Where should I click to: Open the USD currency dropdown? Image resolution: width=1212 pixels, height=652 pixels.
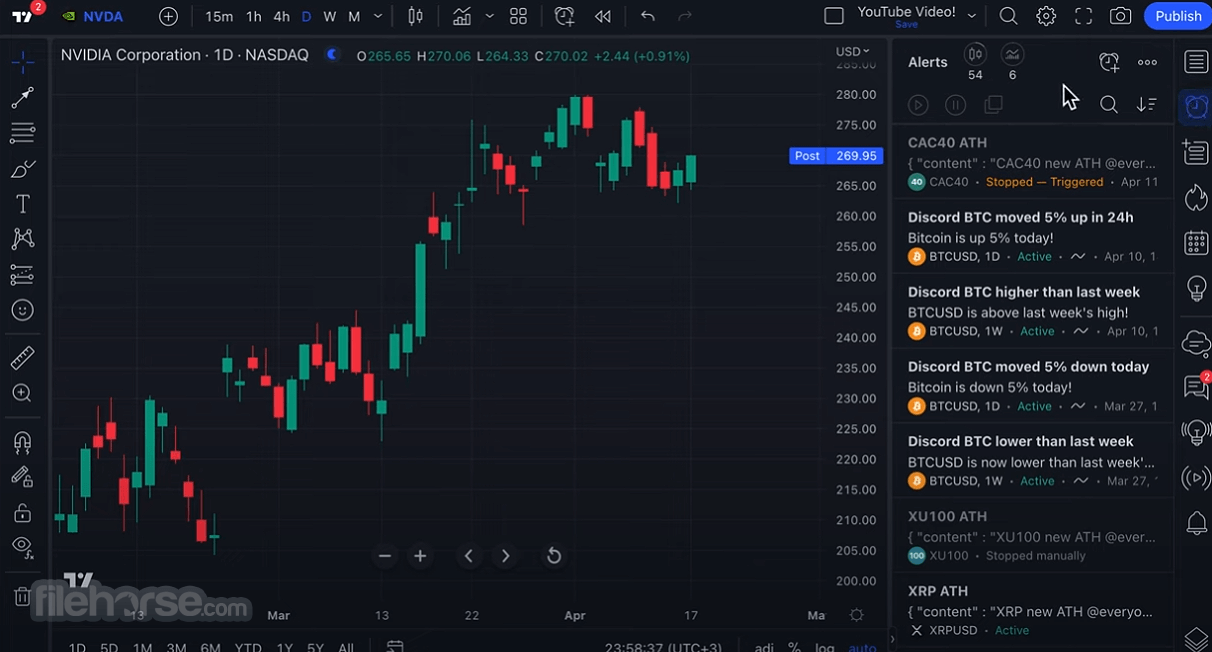point(852,51)
